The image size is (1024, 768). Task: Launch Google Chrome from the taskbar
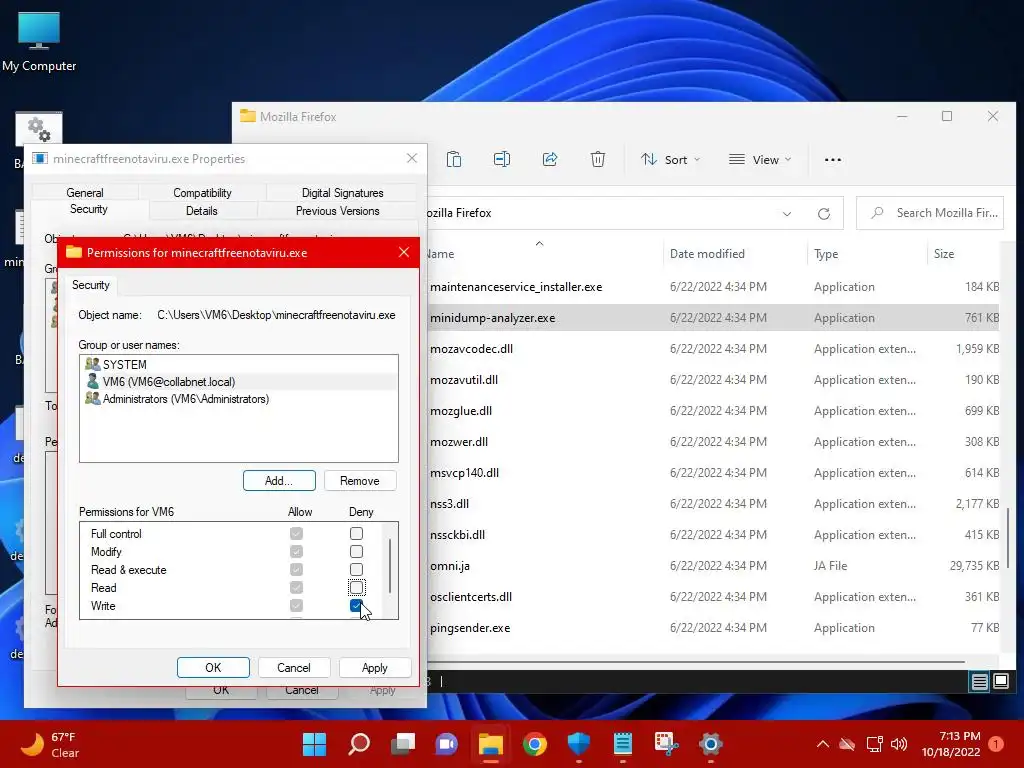point(535,744)
